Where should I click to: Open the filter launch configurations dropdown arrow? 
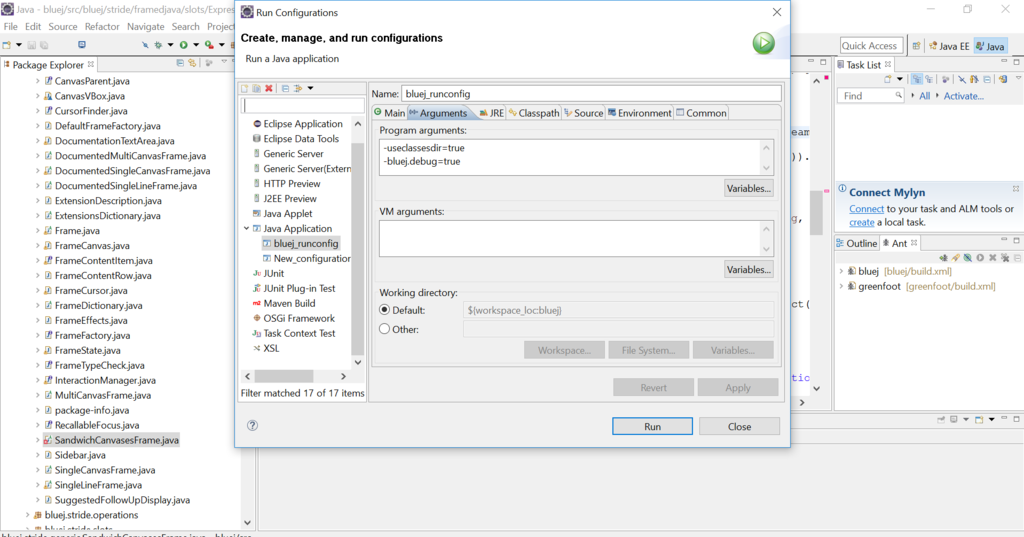[x=310, y=88]
